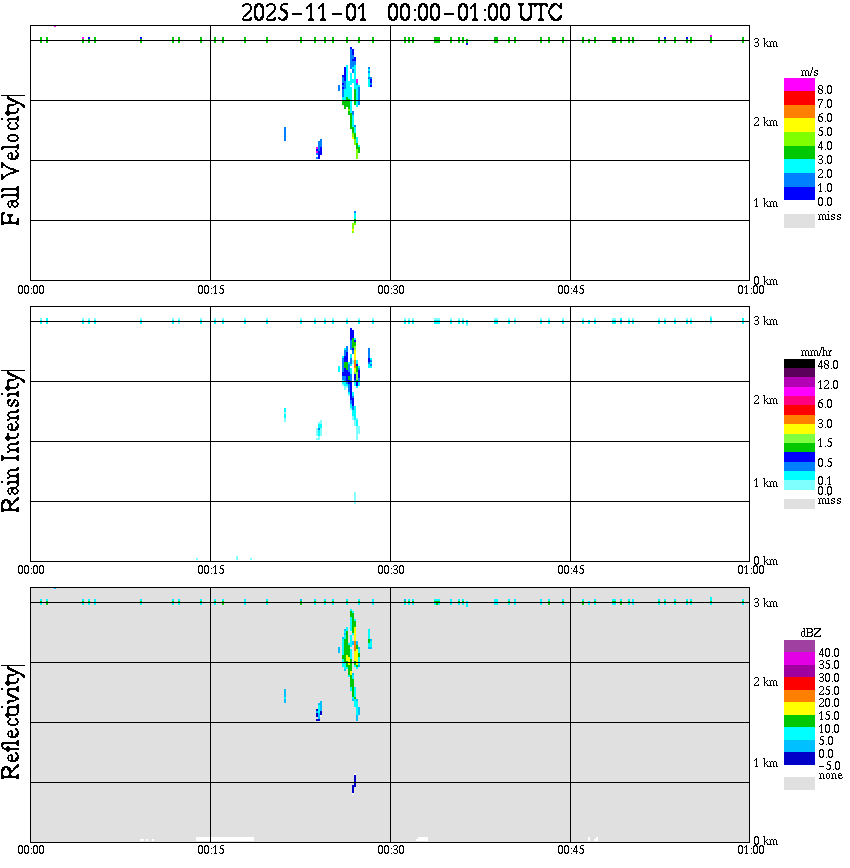850x868 pixels.
Task: Click the 3 km label of Reflectivity panel
Action: click(765, 603)
